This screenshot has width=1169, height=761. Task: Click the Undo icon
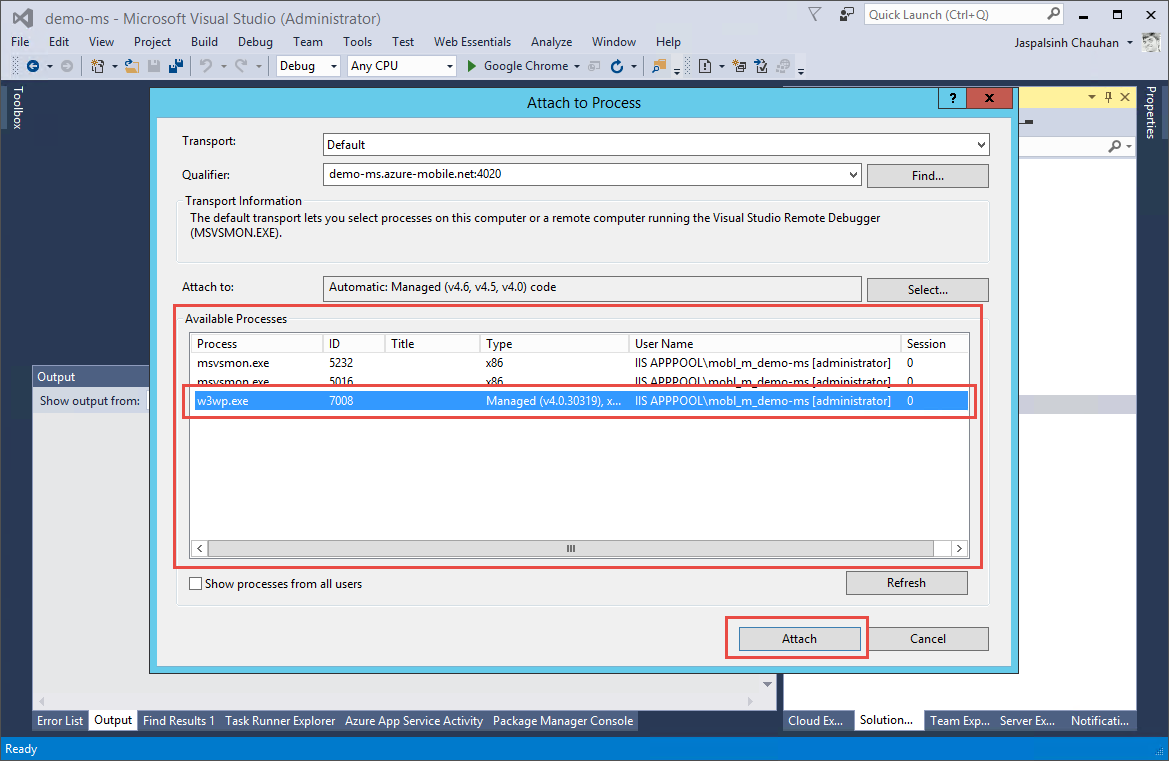point(206,66)
